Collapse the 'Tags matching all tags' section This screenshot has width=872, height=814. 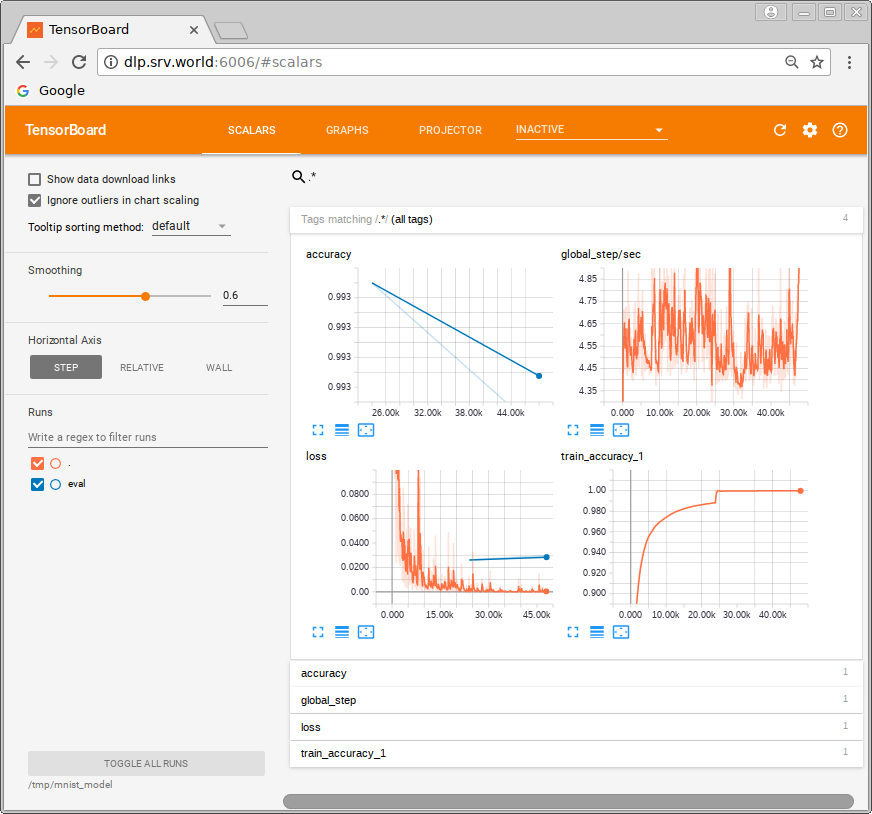click(x=576, y=219)
